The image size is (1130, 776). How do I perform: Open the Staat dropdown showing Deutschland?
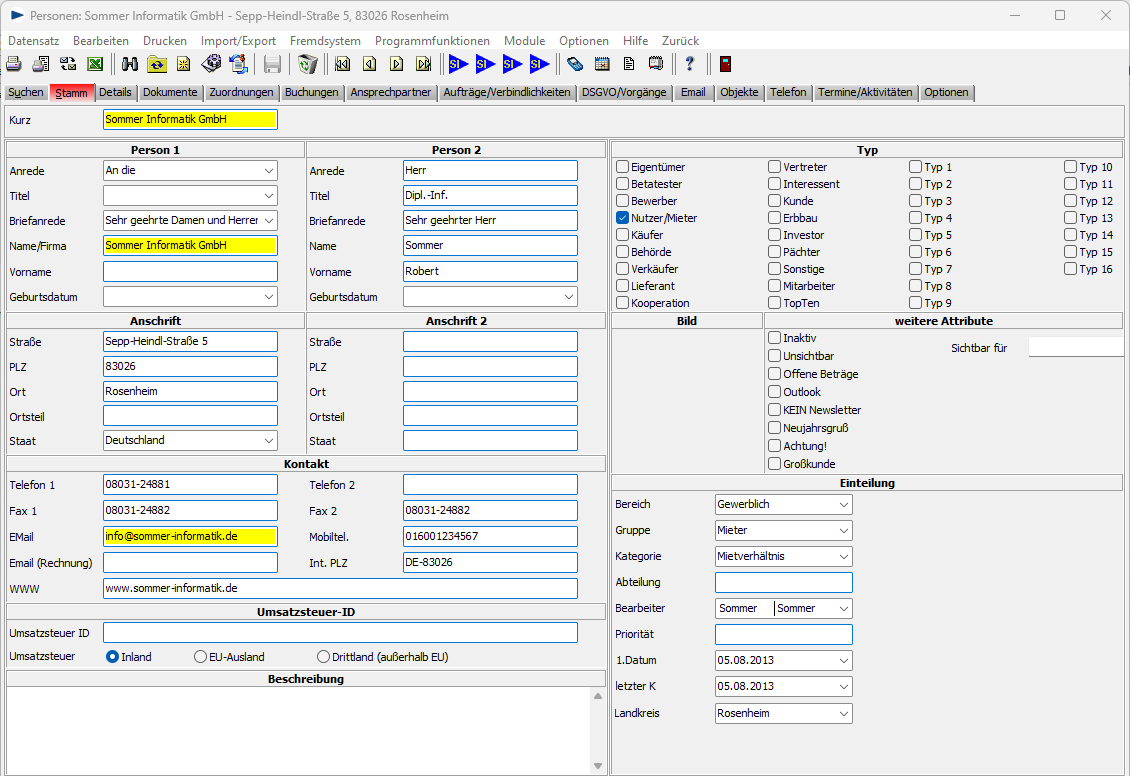tap(268, 441)
